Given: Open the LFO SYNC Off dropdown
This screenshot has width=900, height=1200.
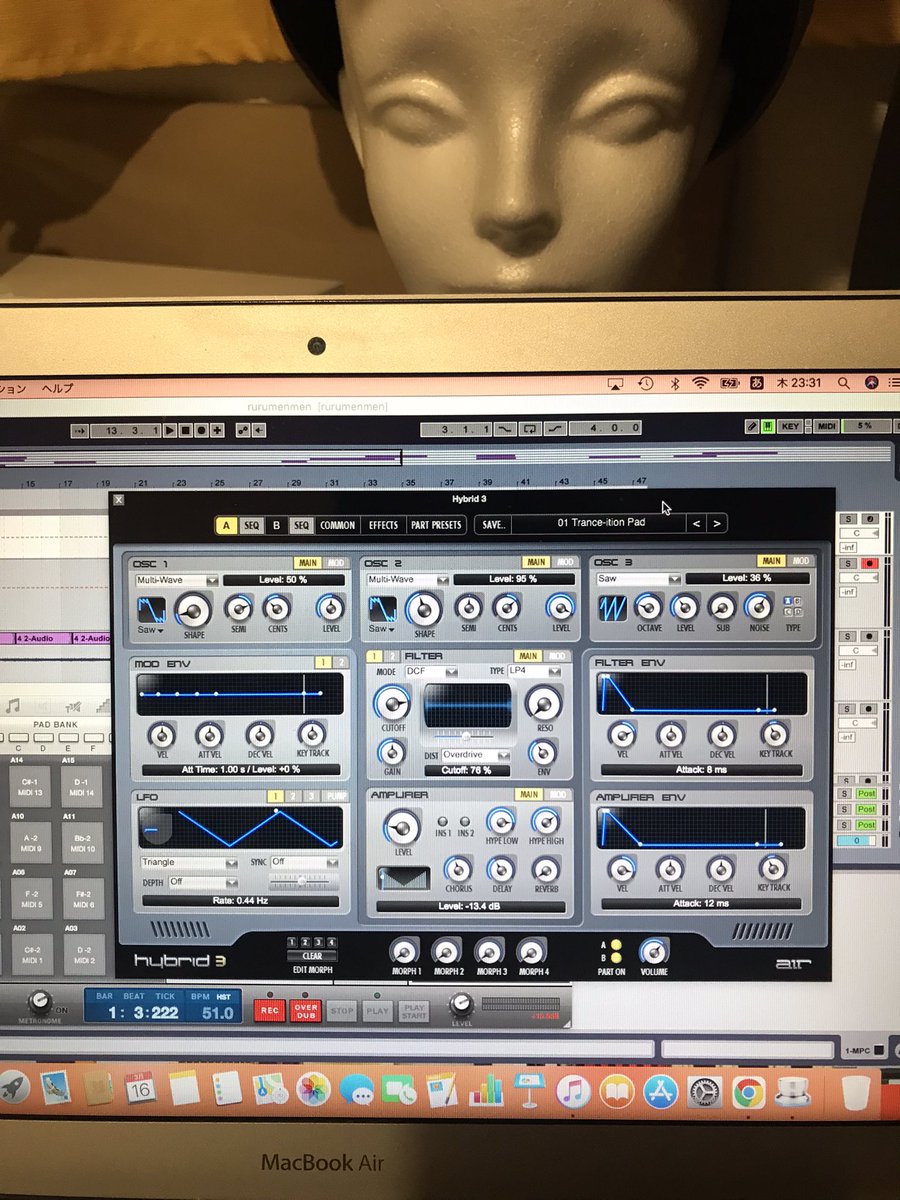Looking at the screenshot, I should coord(304,862).
